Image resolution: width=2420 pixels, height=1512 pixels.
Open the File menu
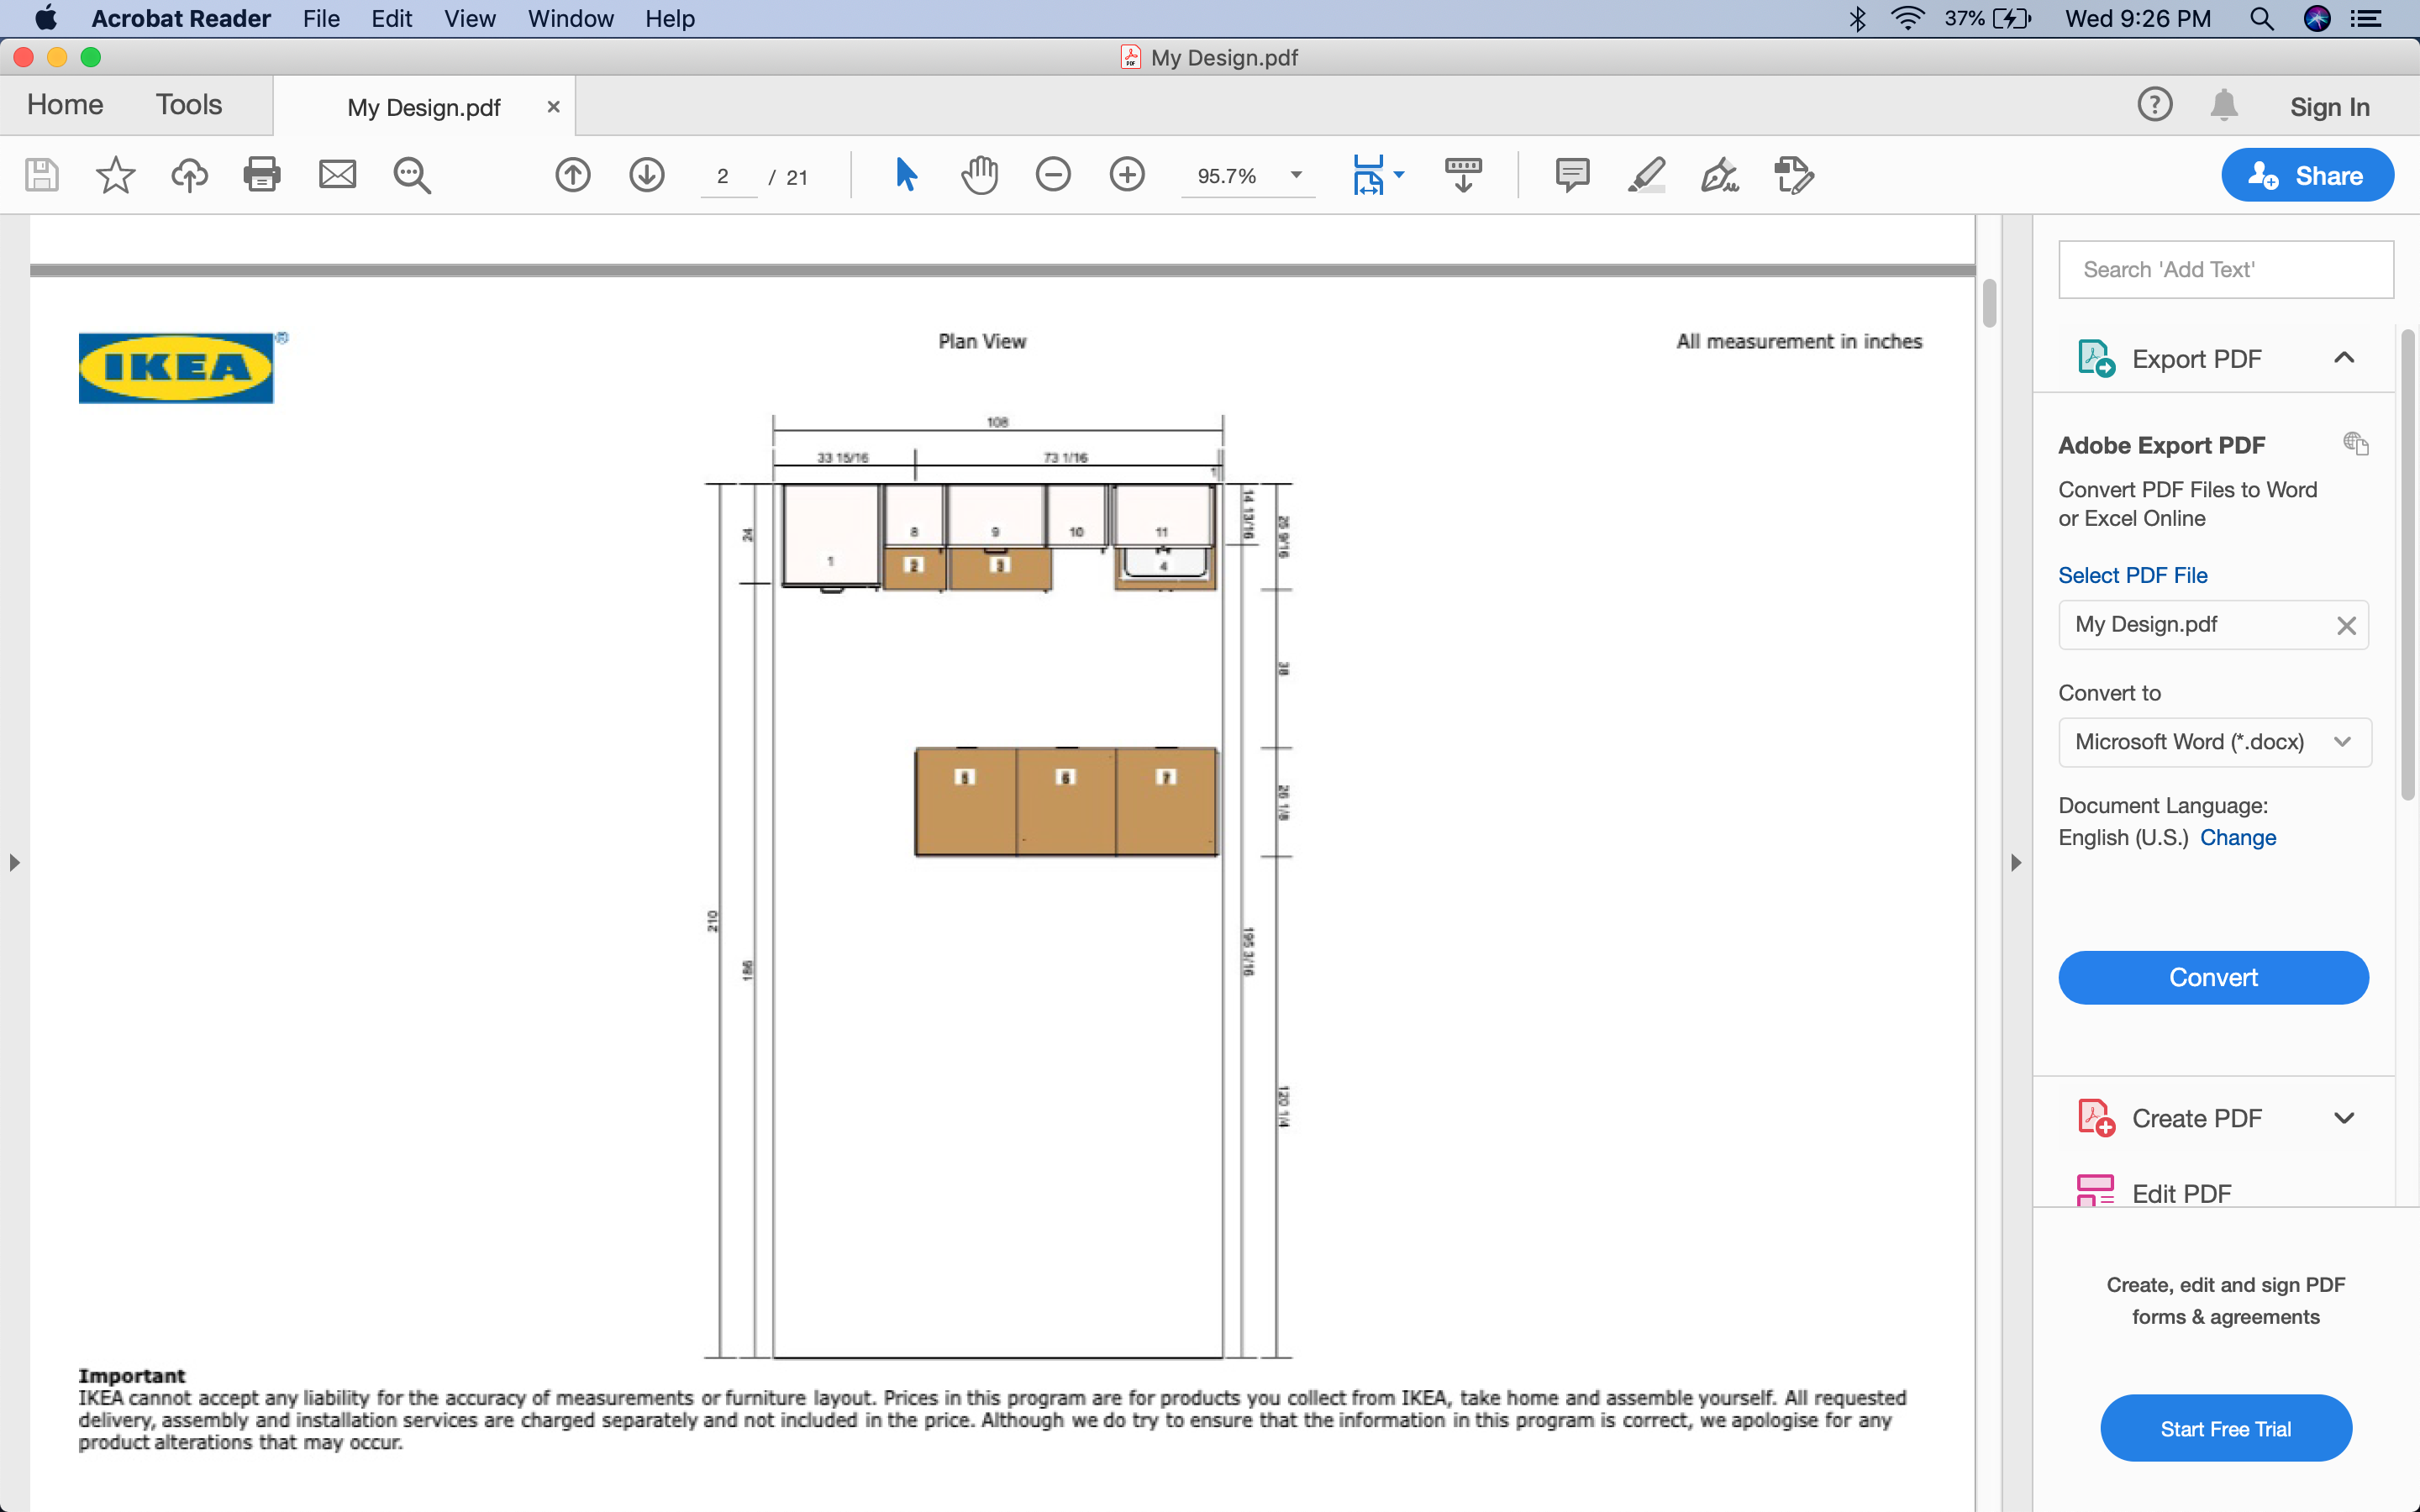coord(321,18)
